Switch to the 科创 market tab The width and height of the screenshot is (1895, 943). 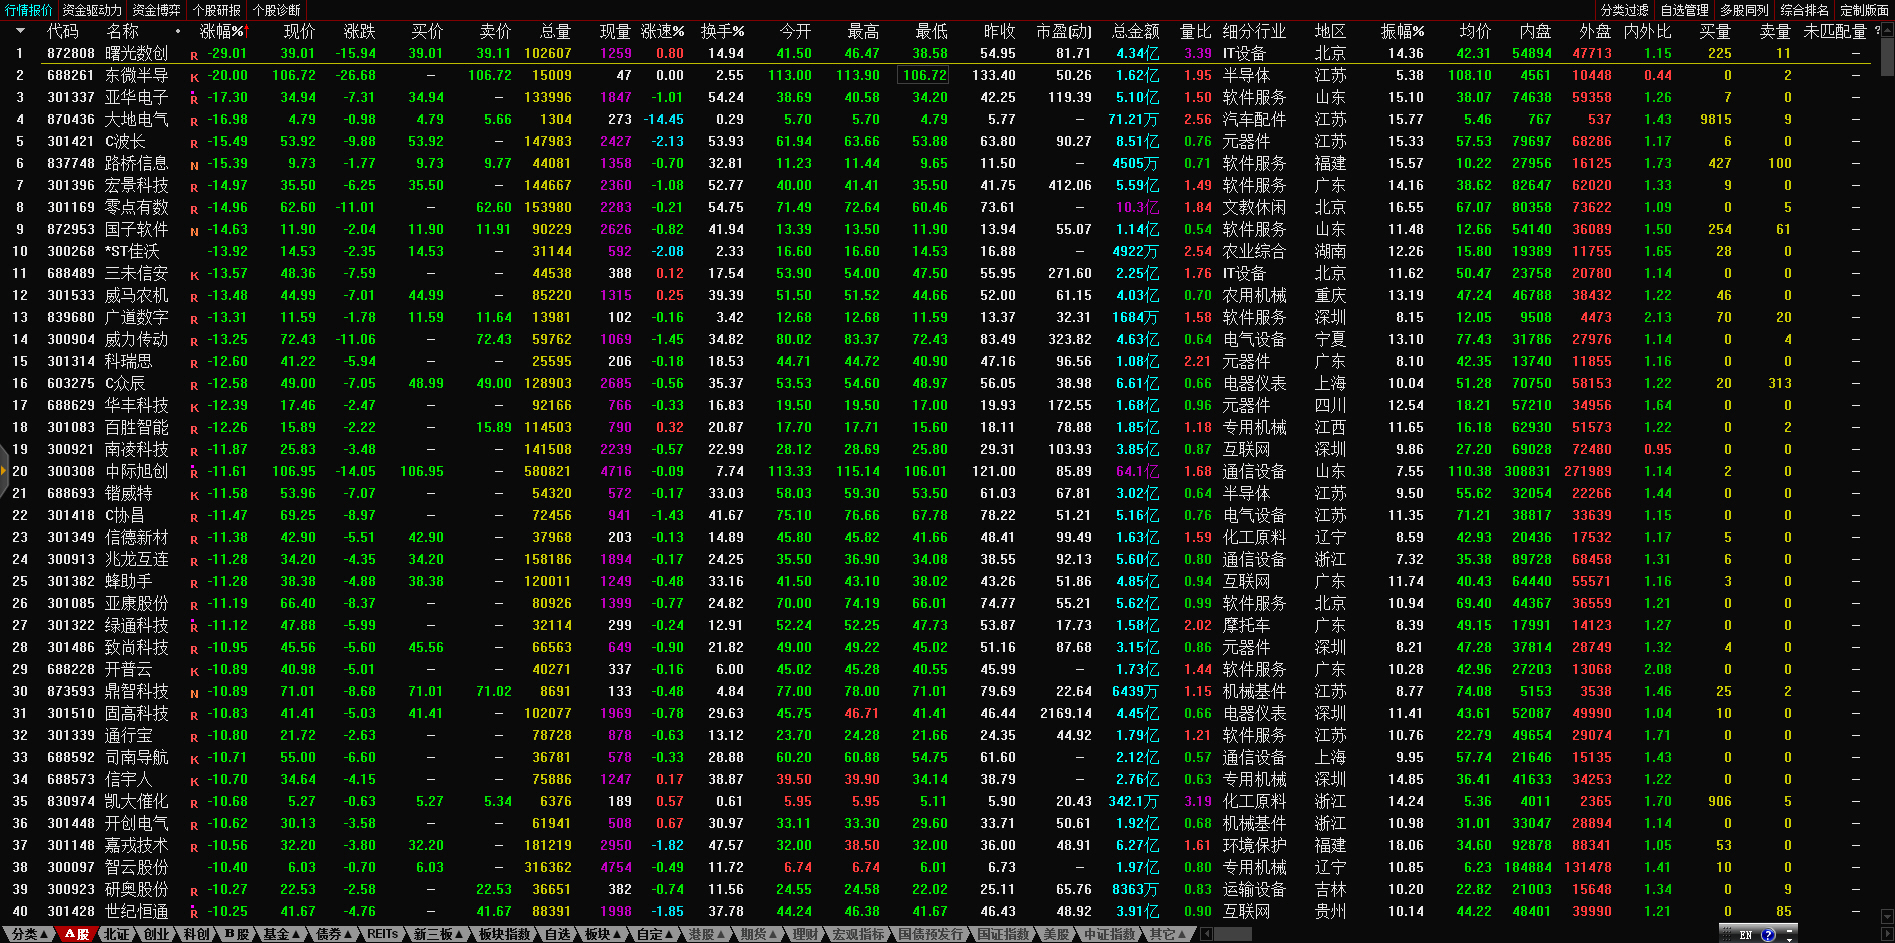pyautogui.click(x=197, y=934)
